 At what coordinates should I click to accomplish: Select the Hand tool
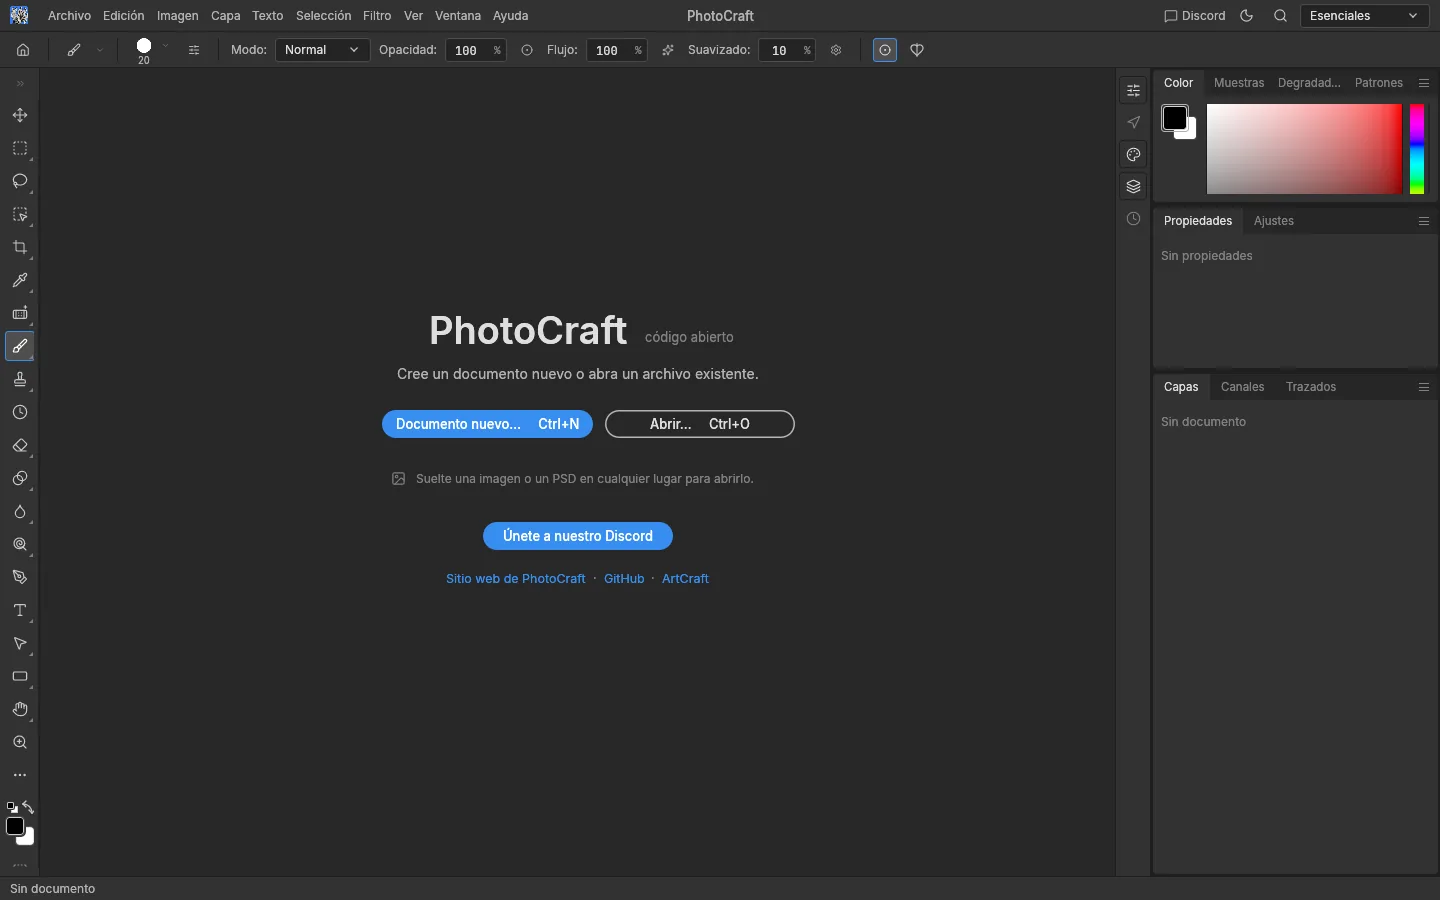point(20,710)
